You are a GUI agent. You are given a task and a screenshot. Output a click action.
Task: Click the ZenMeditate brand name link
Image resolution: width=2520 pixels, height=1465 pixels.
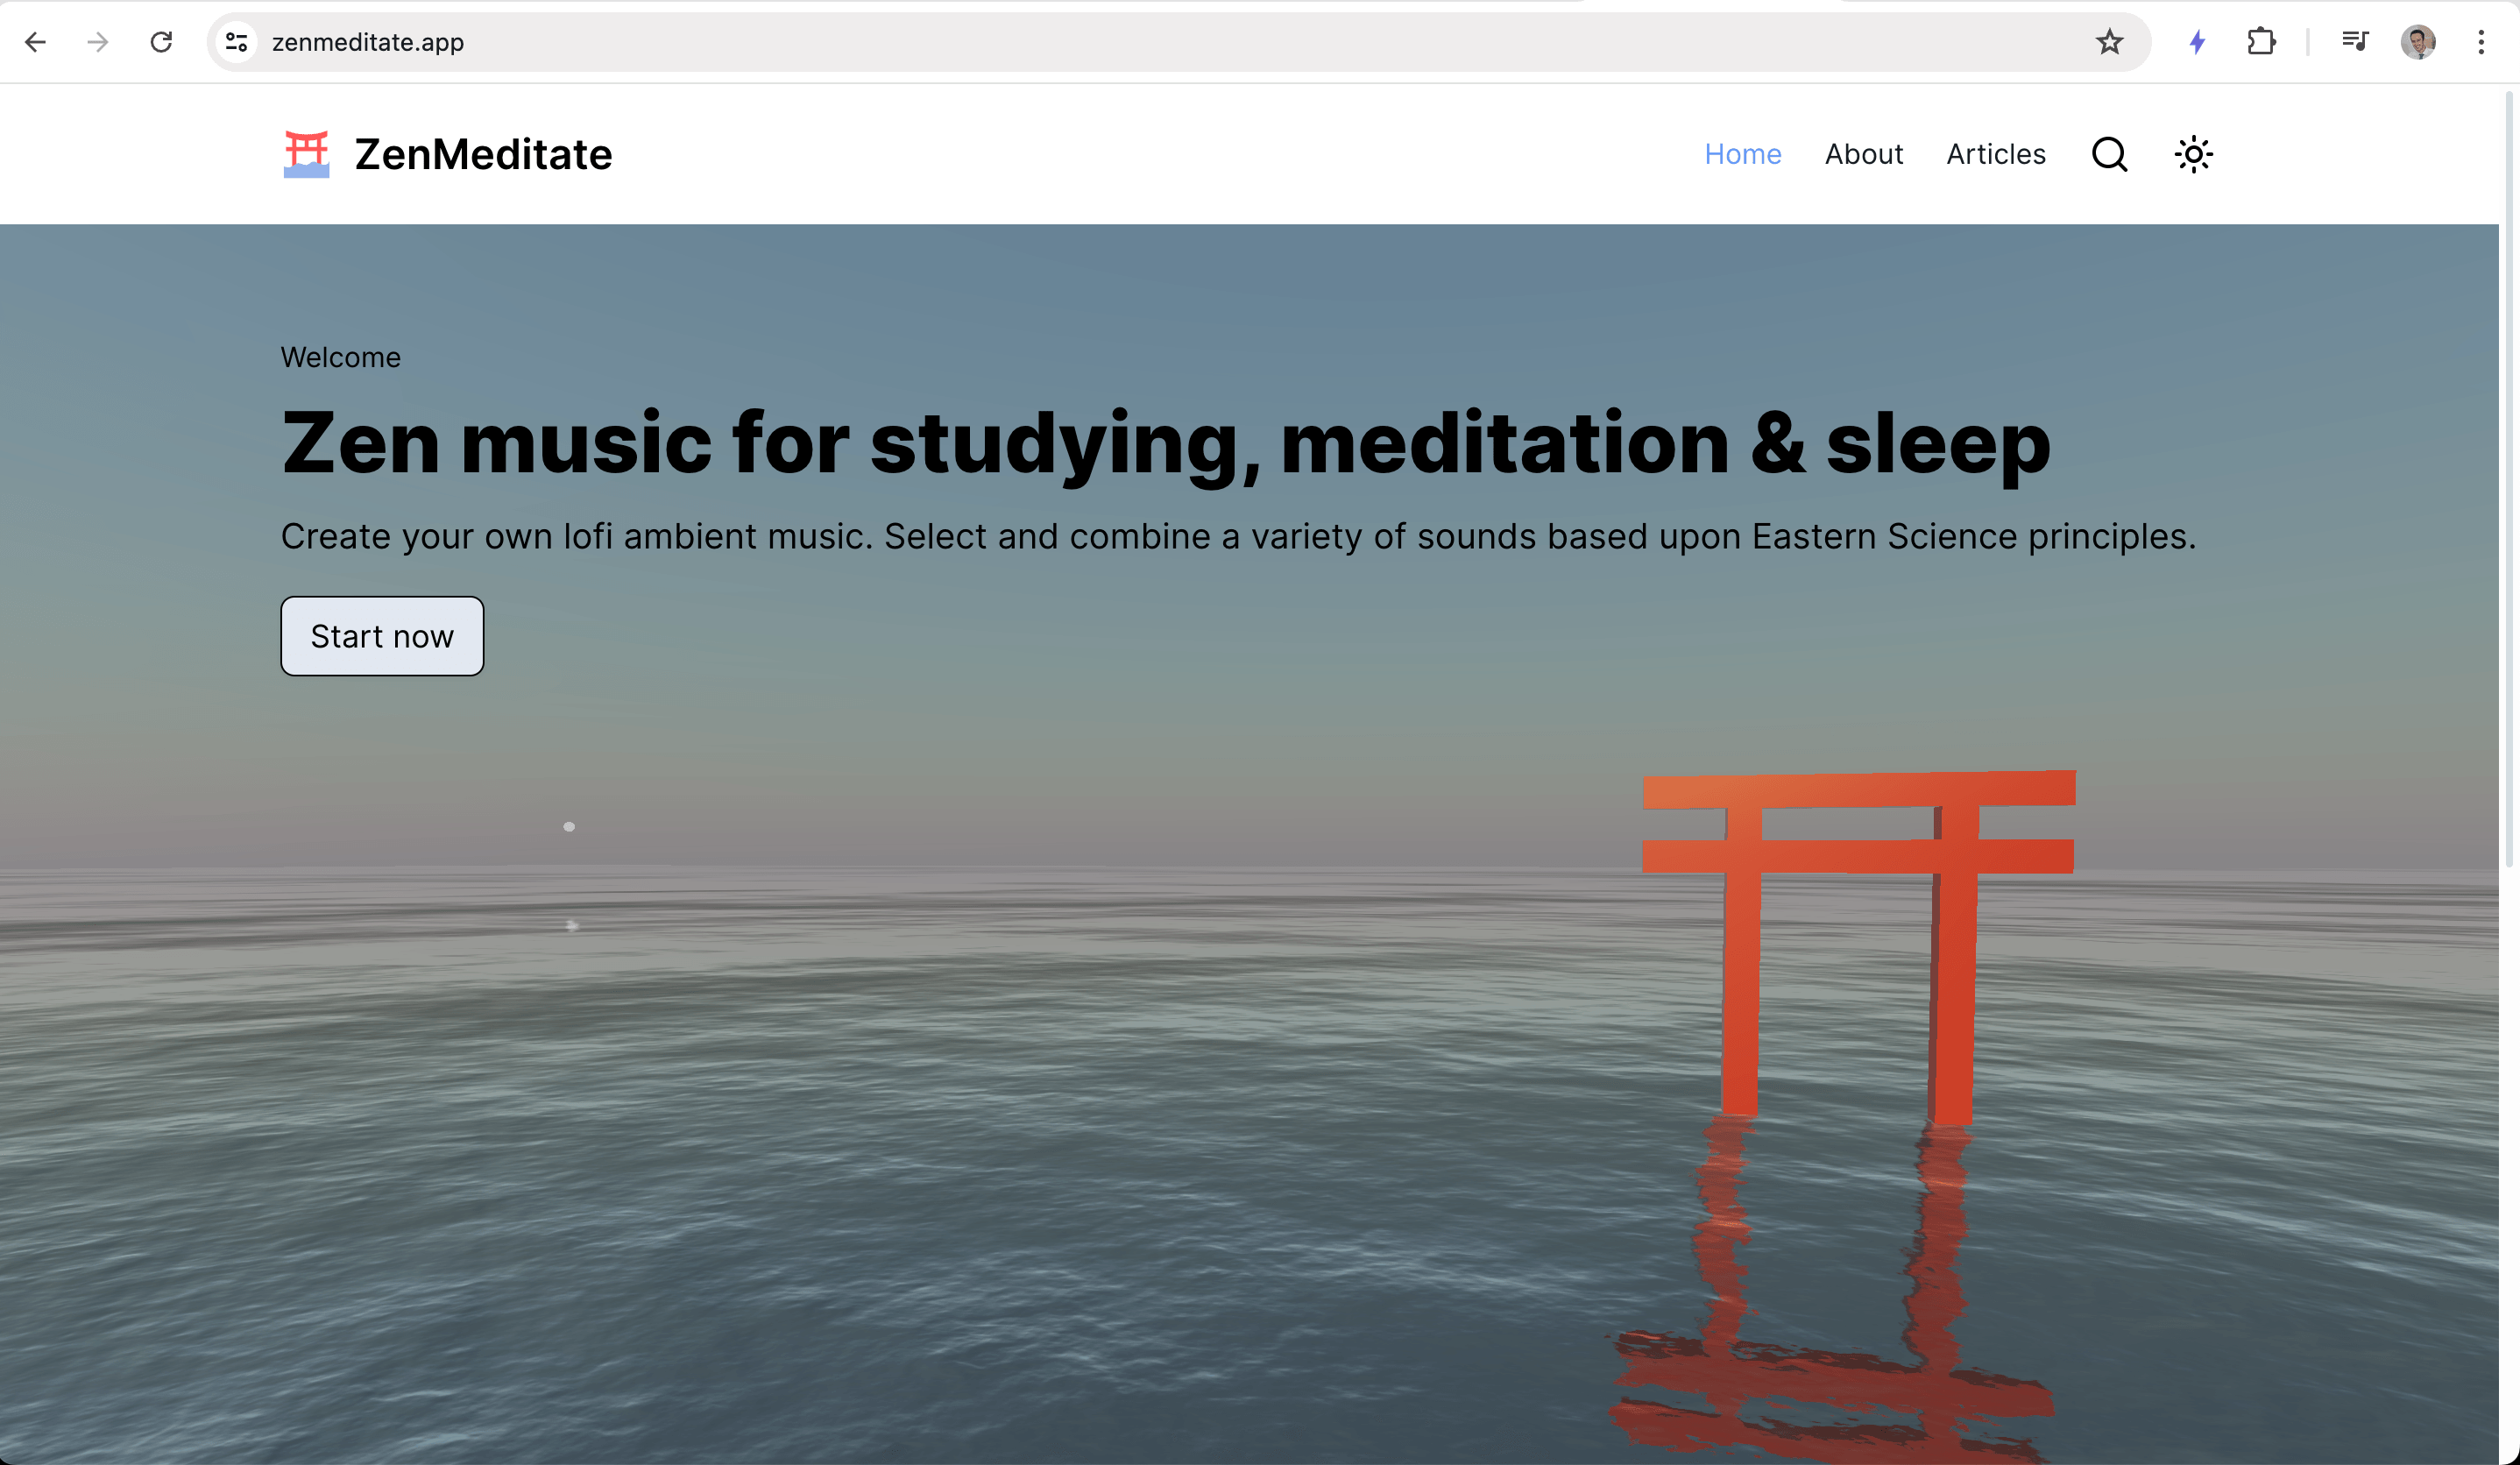coord(483,154)
